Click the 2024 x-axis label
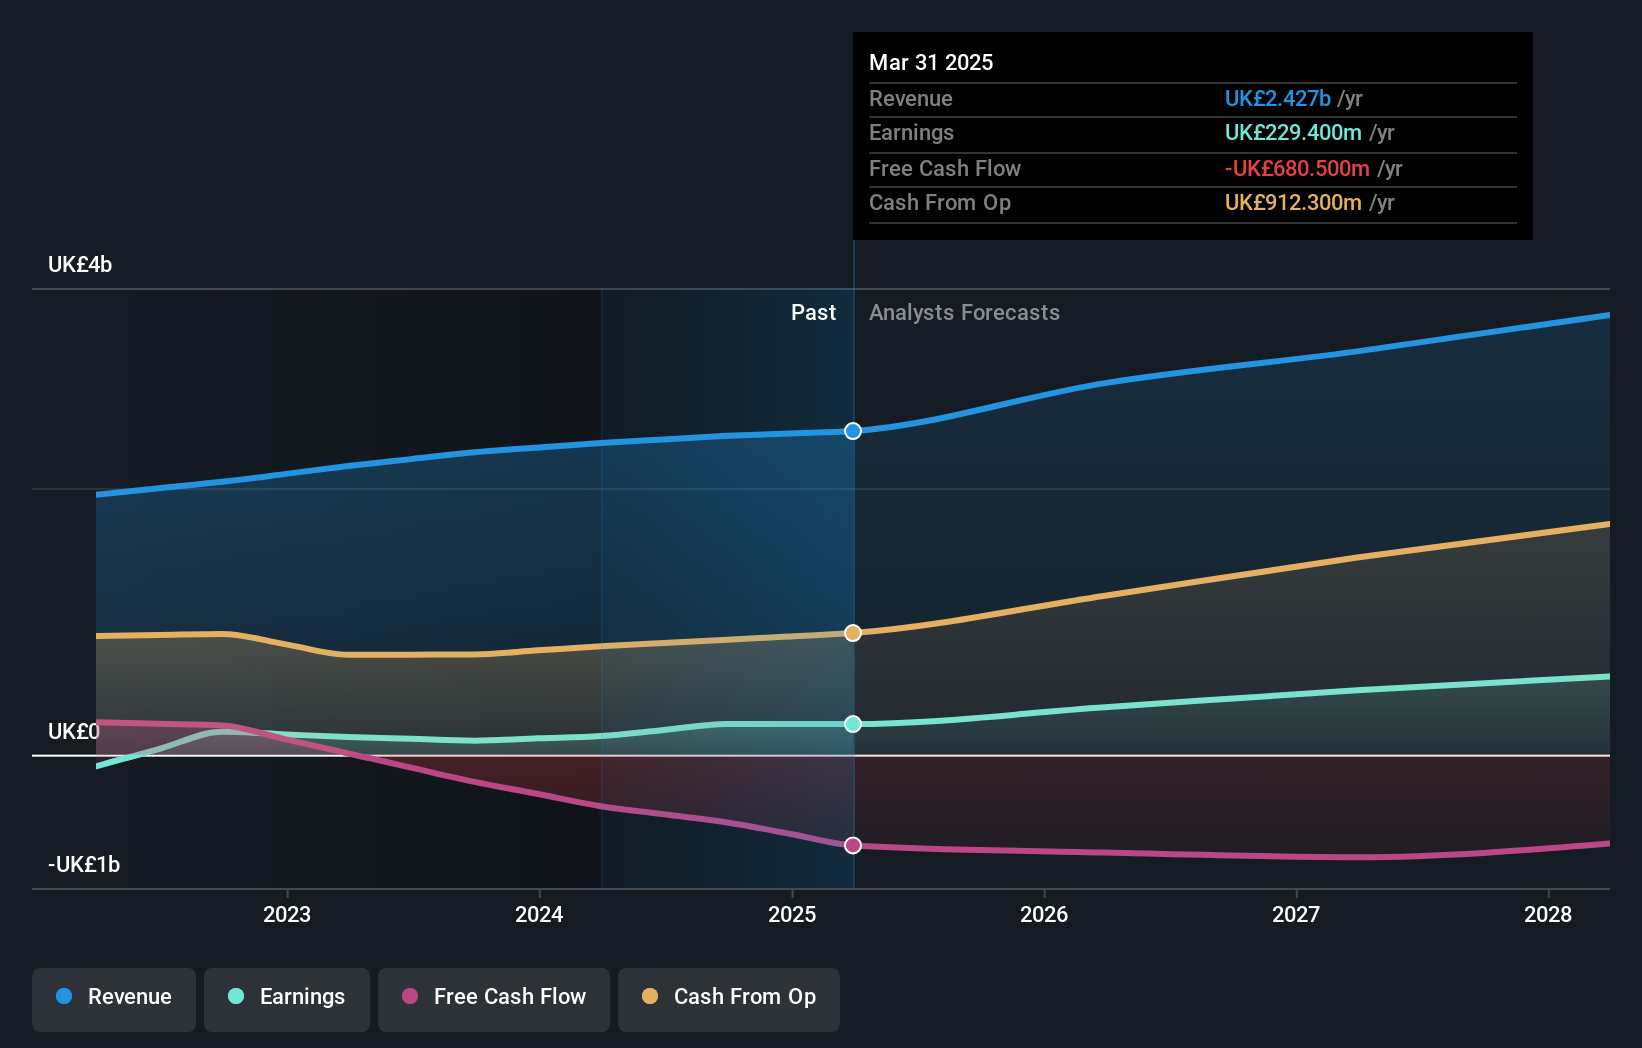 (539, 914)
